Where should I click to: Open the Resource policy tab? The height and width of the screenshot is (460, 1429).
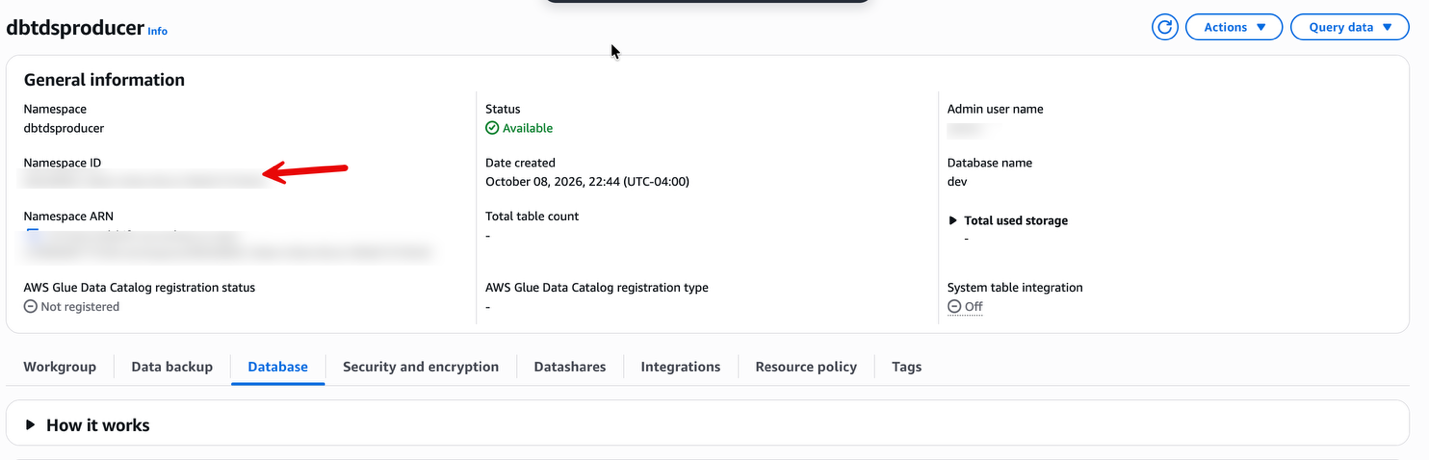tap(806, 367)
